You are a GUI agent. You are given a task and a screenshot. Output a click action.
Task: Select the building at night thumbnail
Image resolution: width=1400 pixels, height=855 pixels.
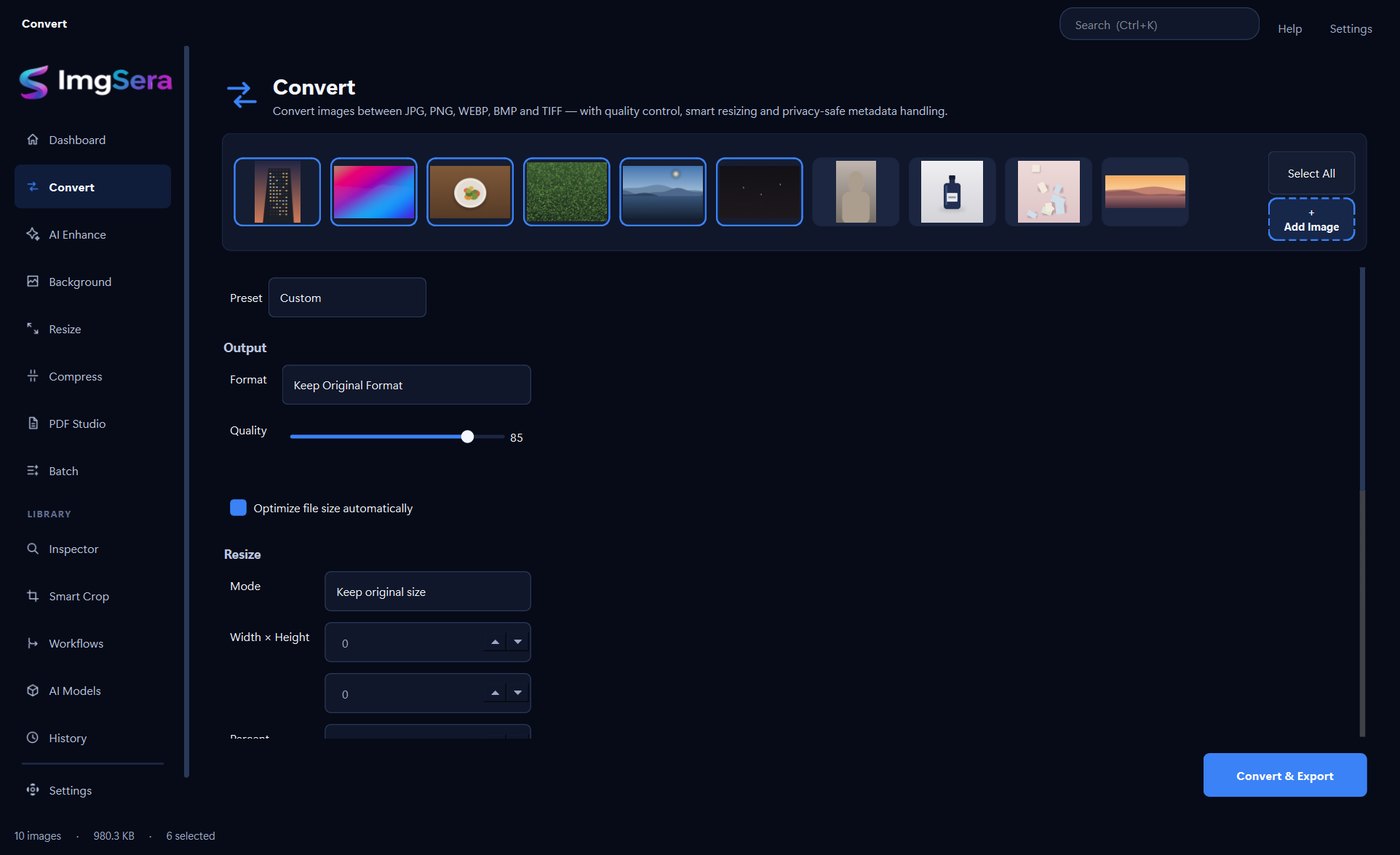click(x=277, y=192)
